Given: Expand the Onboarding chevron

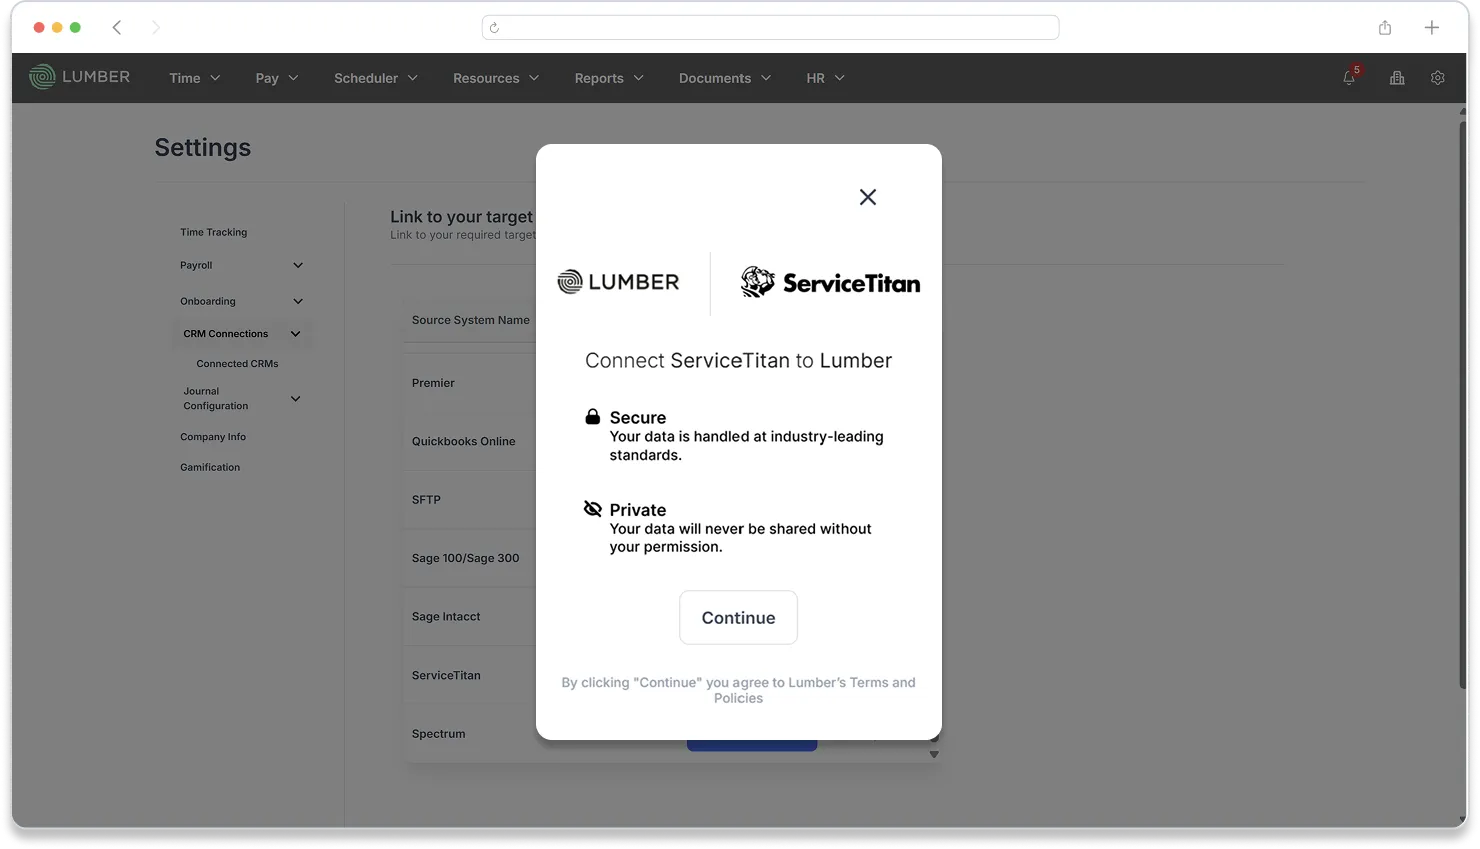Looking at the screenshot, I should point(298,301).
